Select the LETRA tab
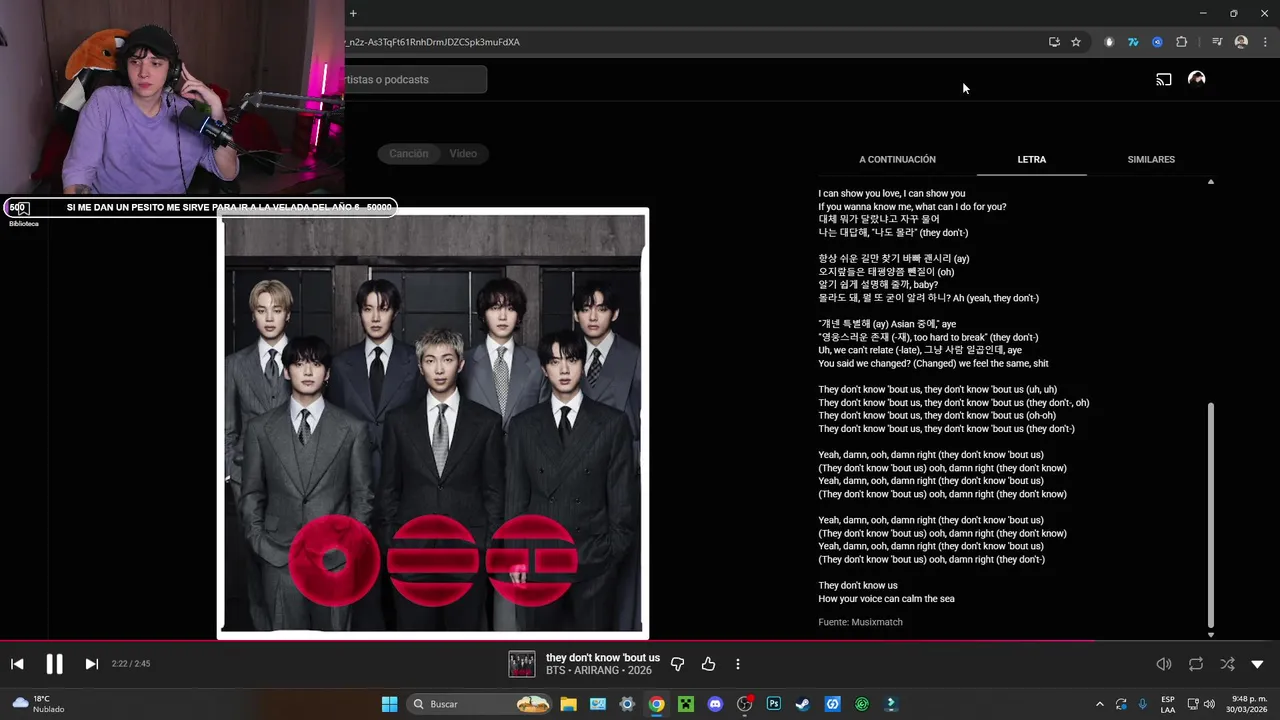 tap(1031, 159)
